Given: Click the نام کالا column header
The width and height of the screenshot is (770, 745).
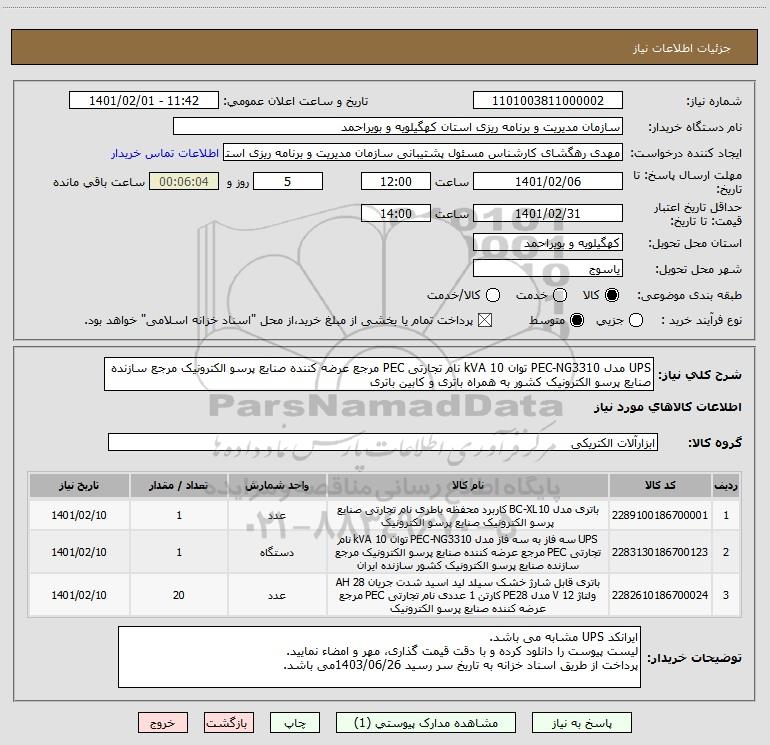Looking at the screenshot, I should click(468, 485).
